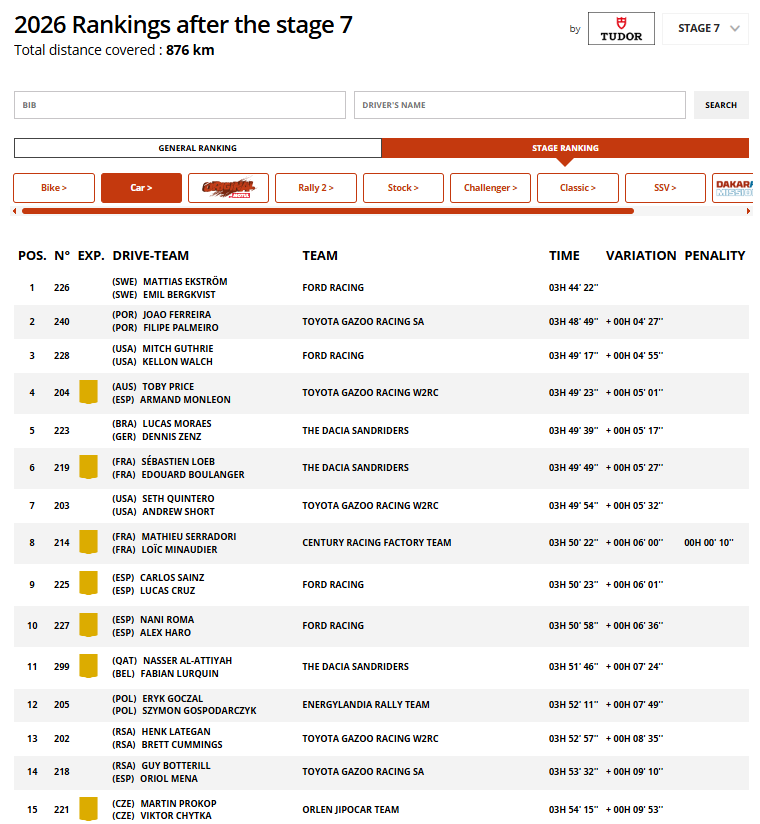The height and width of the screenshot is (824, 760).
Task: Select driver Joao Ferreira
Action: pos(177,315)
